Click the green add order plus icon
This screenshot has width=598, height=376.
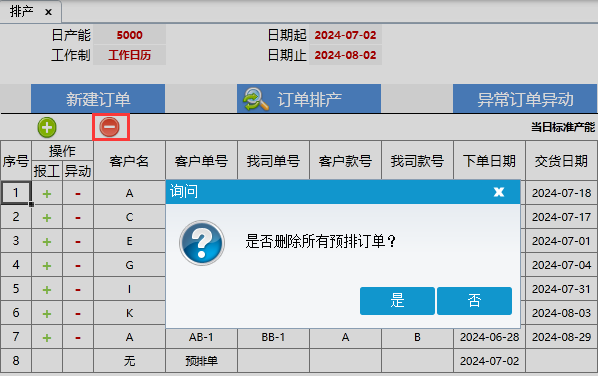47,127
